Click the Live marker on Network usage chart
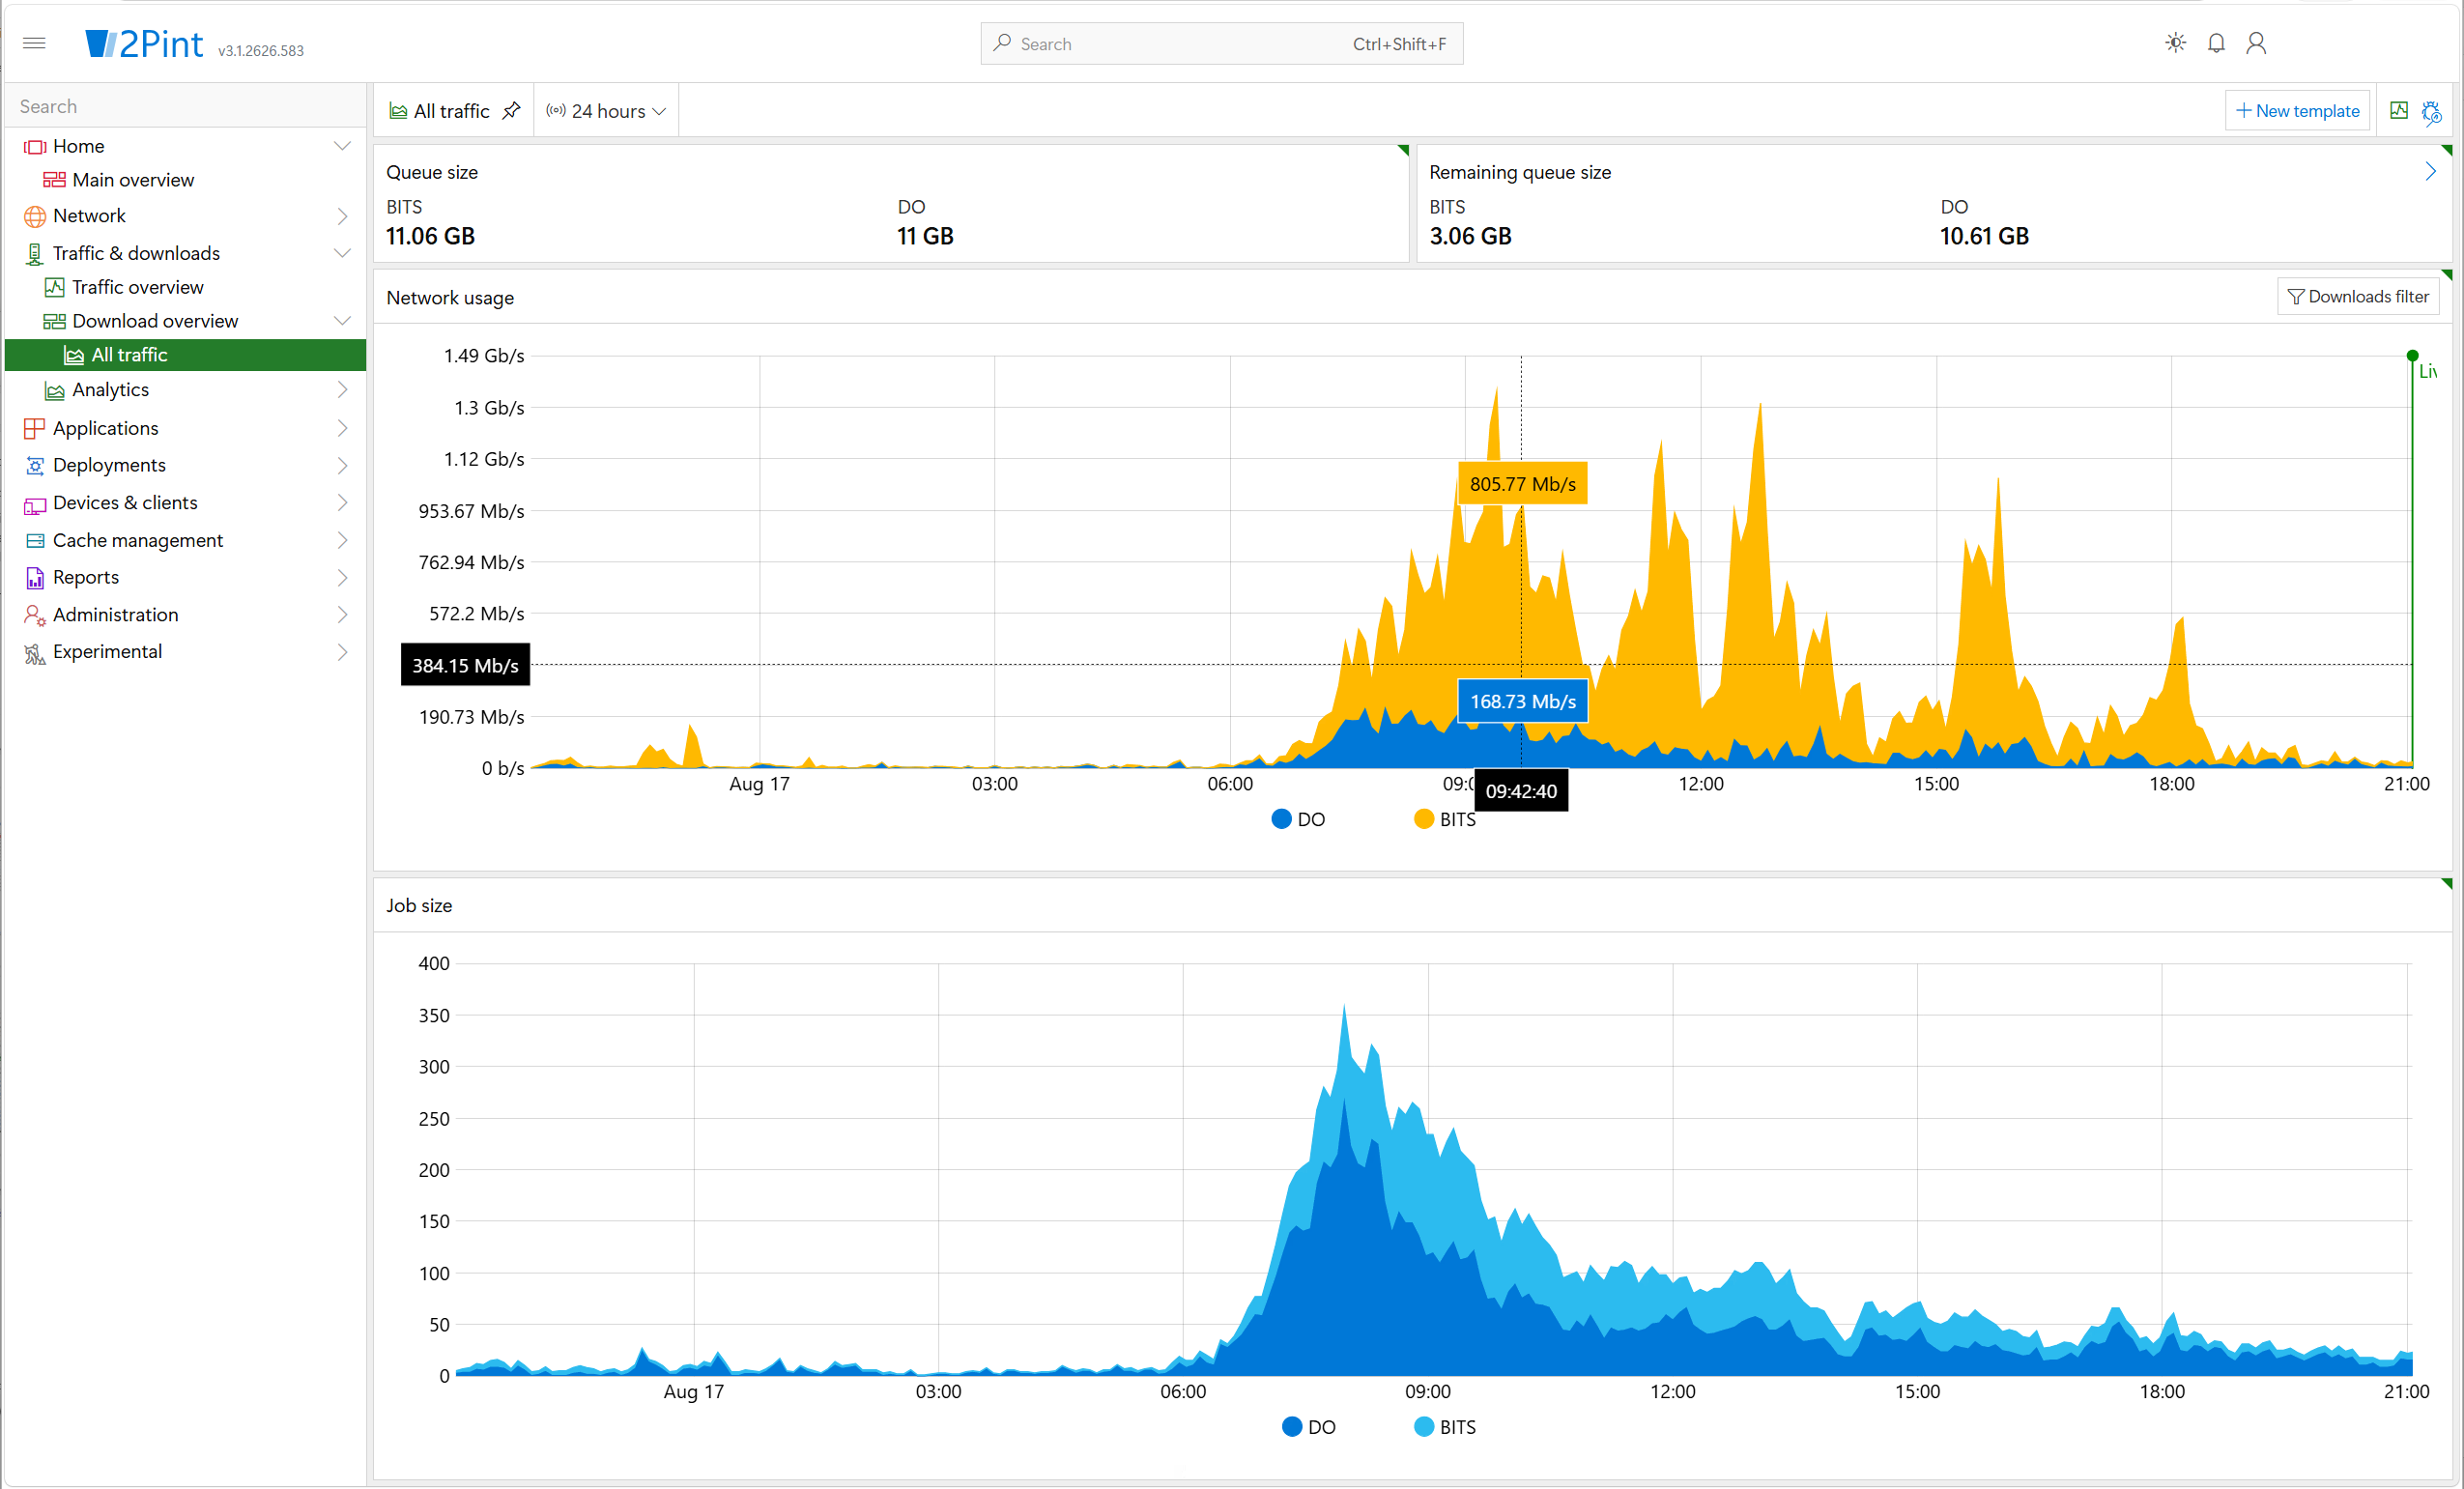 point(2412,355)
